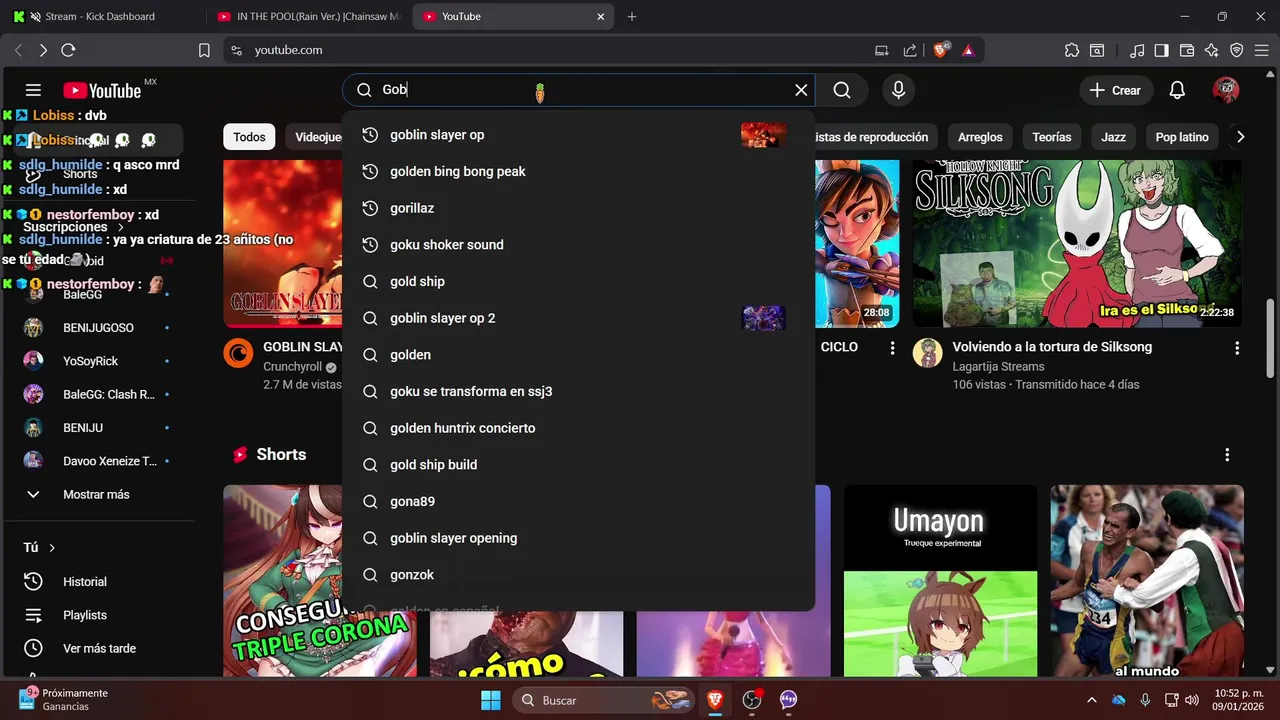
Task: Open options menu for the Silksong video
Action: (x=1237, y=348)
